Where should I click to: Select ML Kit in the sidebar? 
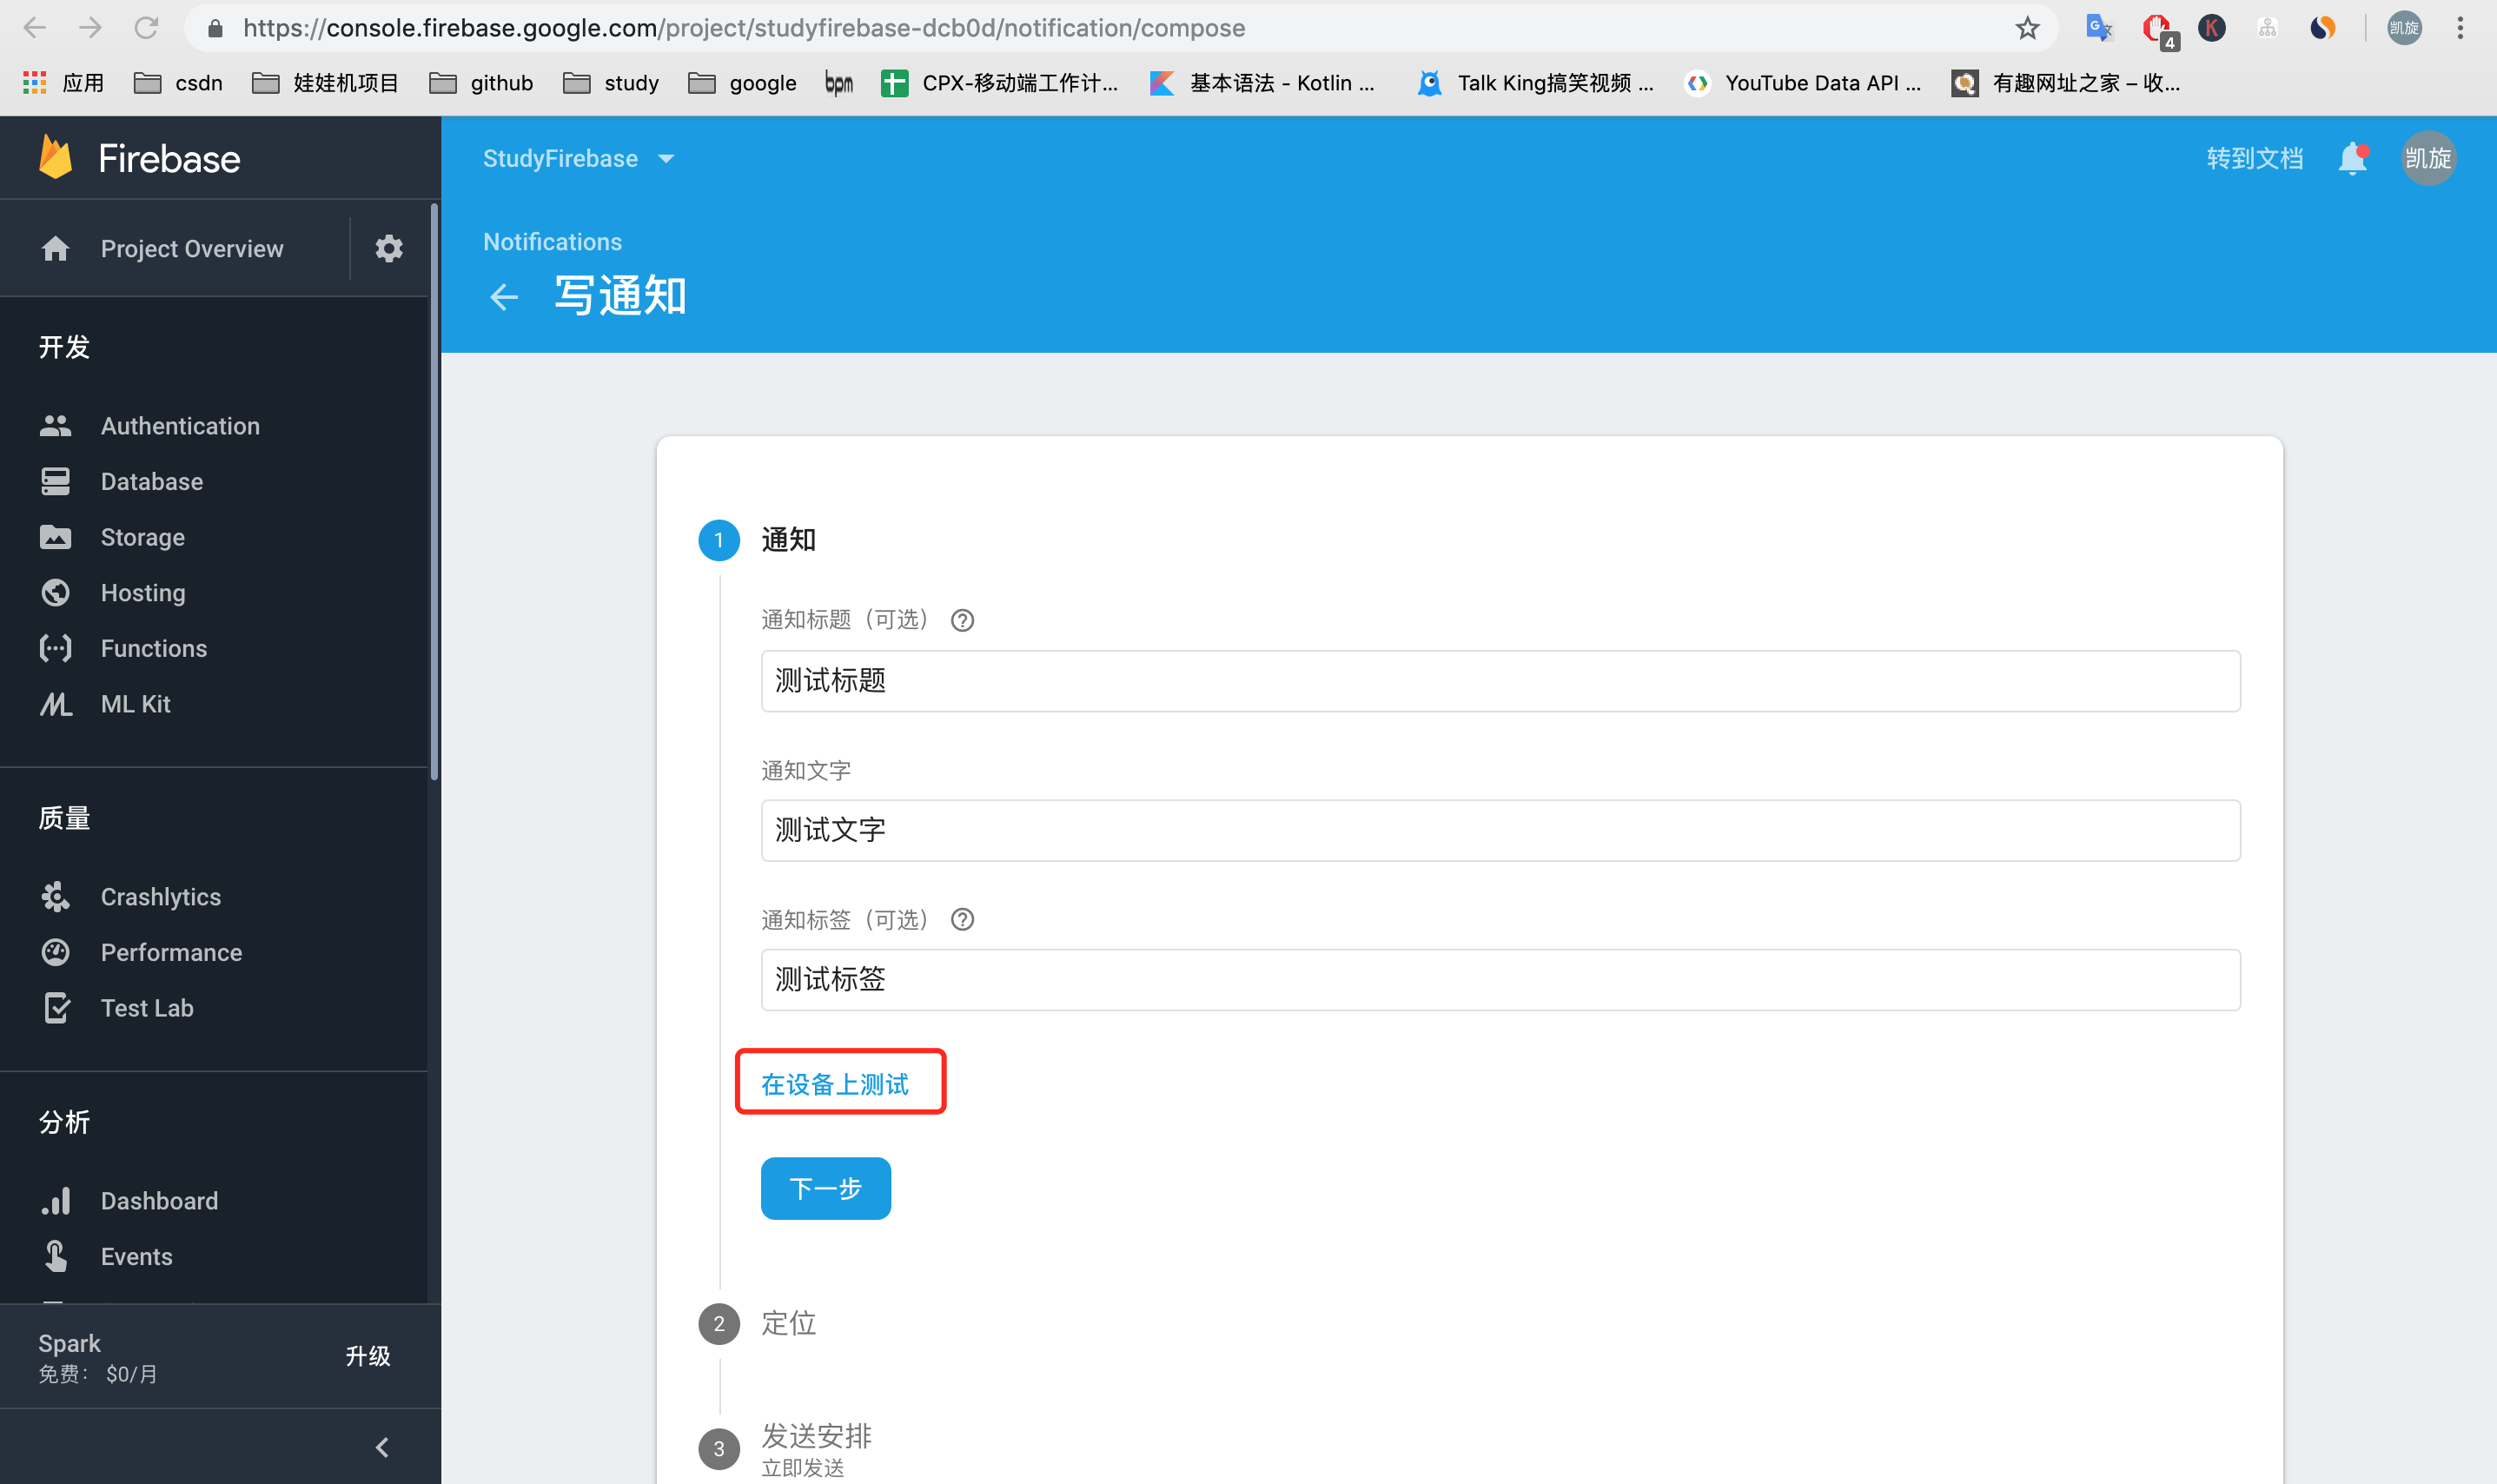[x=134, y=704]
